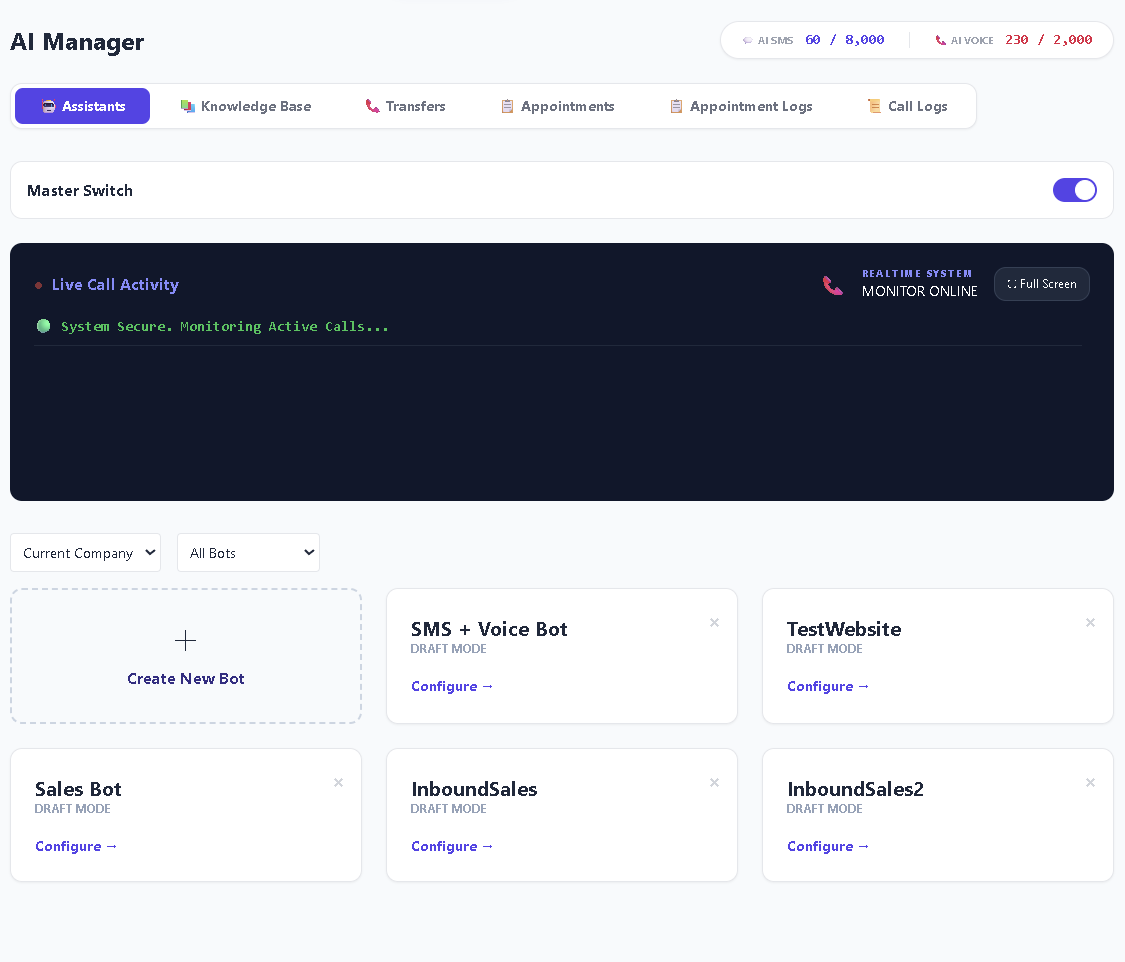
Task: Go to the Appointments tab
Action: pos(557,106)
